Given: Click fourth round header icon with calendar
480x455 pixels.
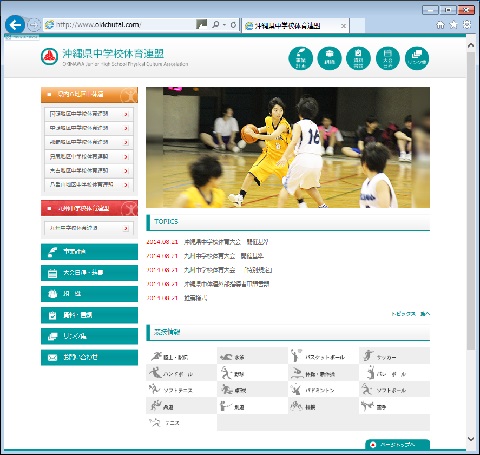Looking at the screenshot, I should pyautogui.click(x=388, y=58).
